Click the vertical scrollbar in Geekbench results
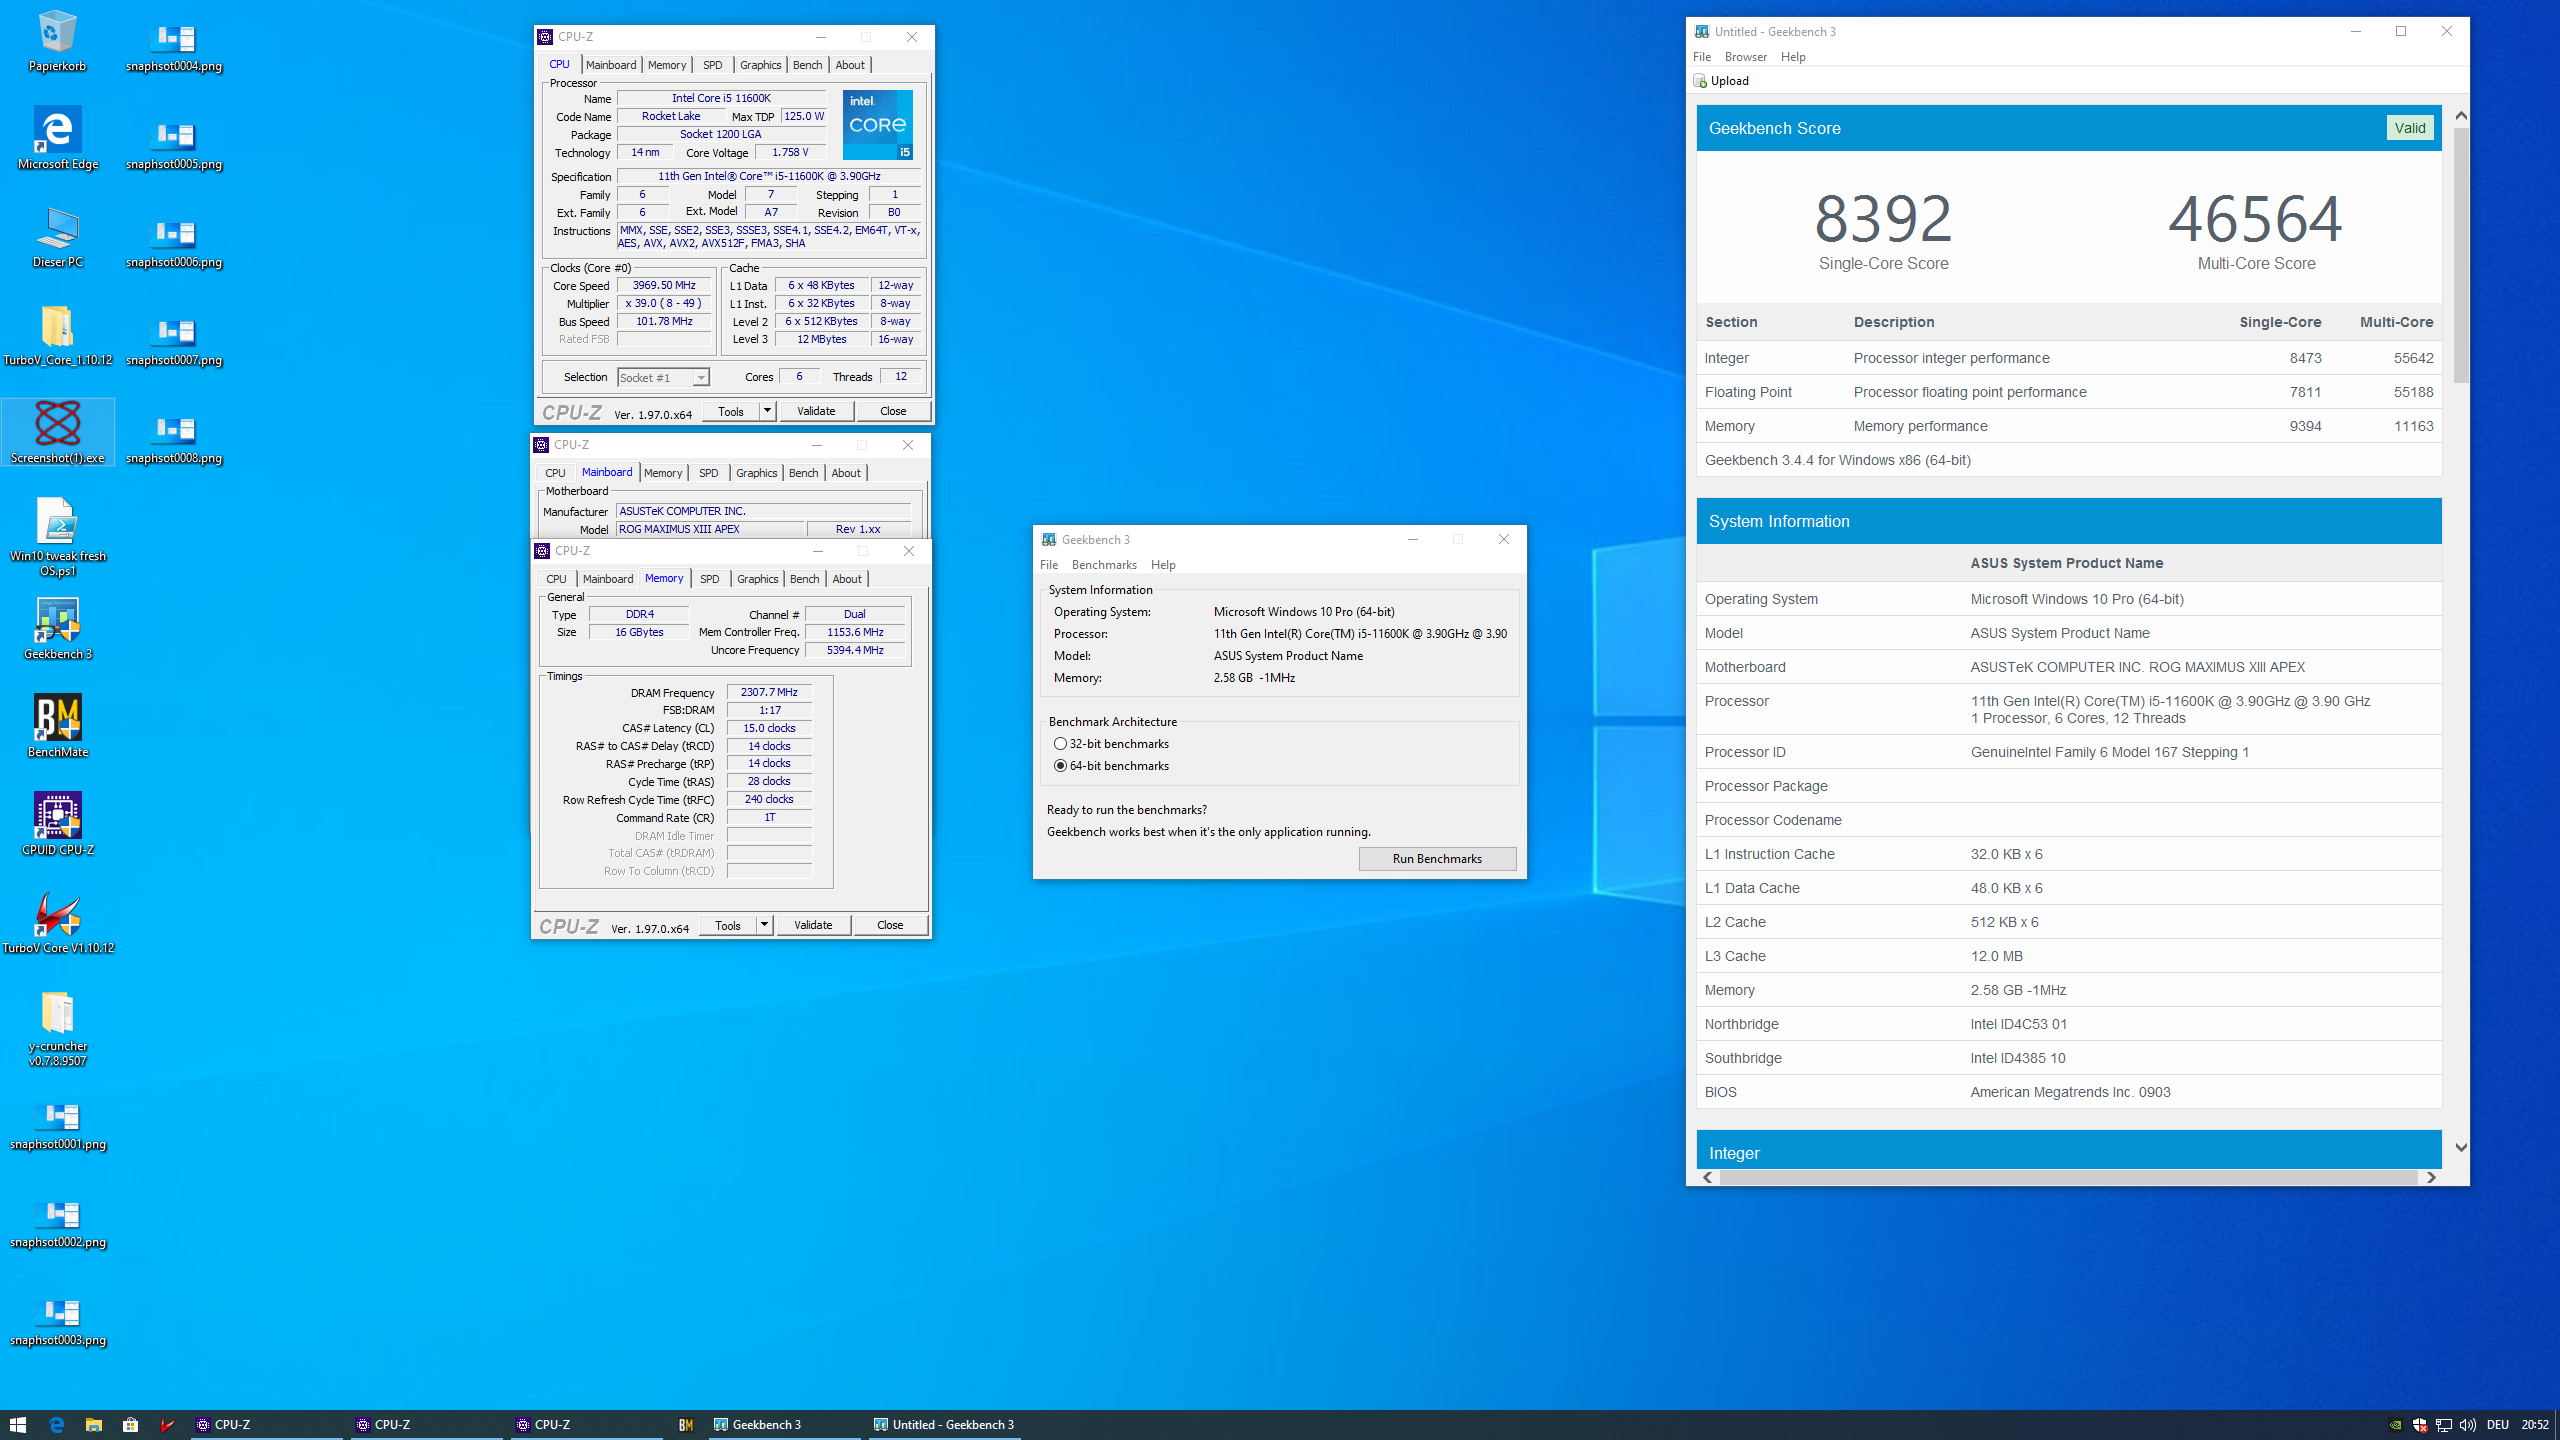 coord(2460,255)
